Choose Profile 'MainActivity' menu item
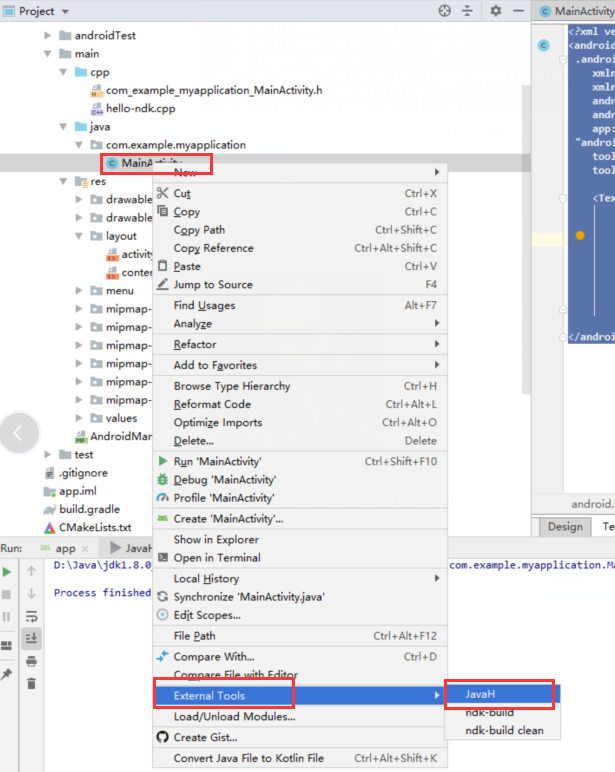Screen dimensions: 615x772 point(300,498)
